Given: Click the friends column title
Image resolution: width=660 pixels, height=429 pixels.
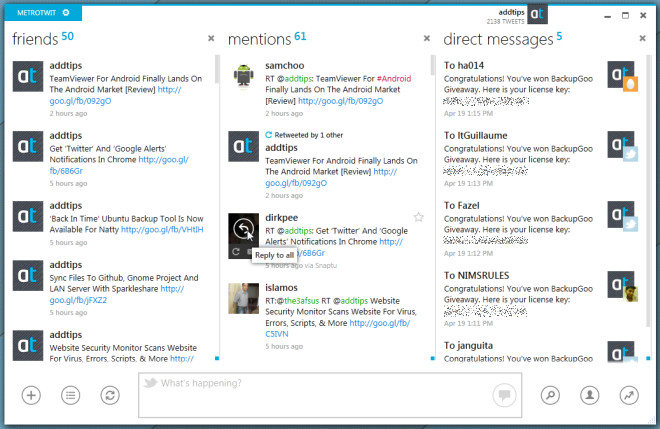Looking at the screenshot, I should 35,39.
